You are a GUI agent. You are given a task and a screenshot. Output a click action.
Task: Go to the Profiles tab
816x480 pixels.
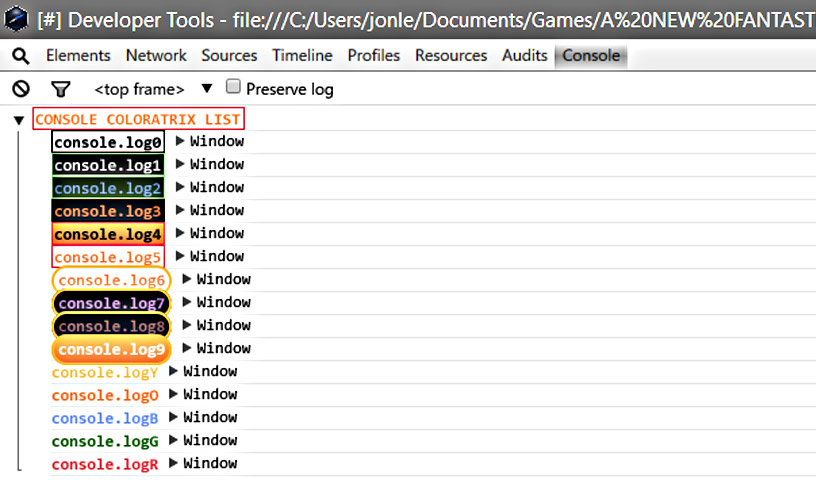click(x=374, y=55)
